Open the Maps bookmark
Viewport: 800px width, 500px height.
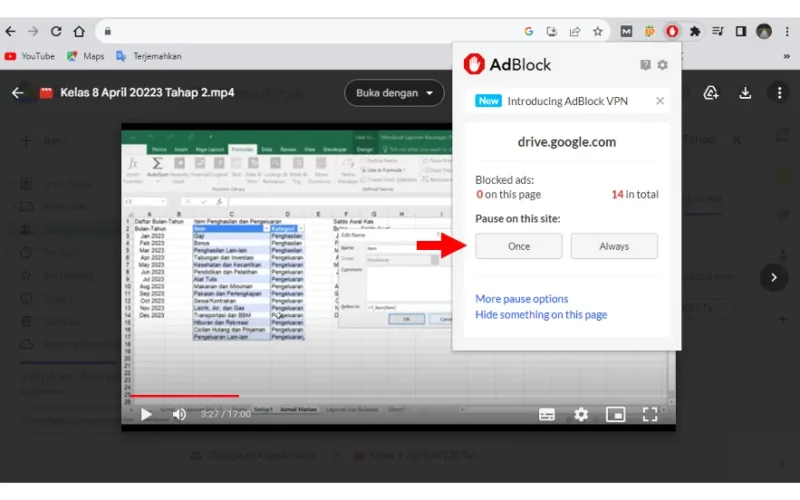(x=86, y=56)
